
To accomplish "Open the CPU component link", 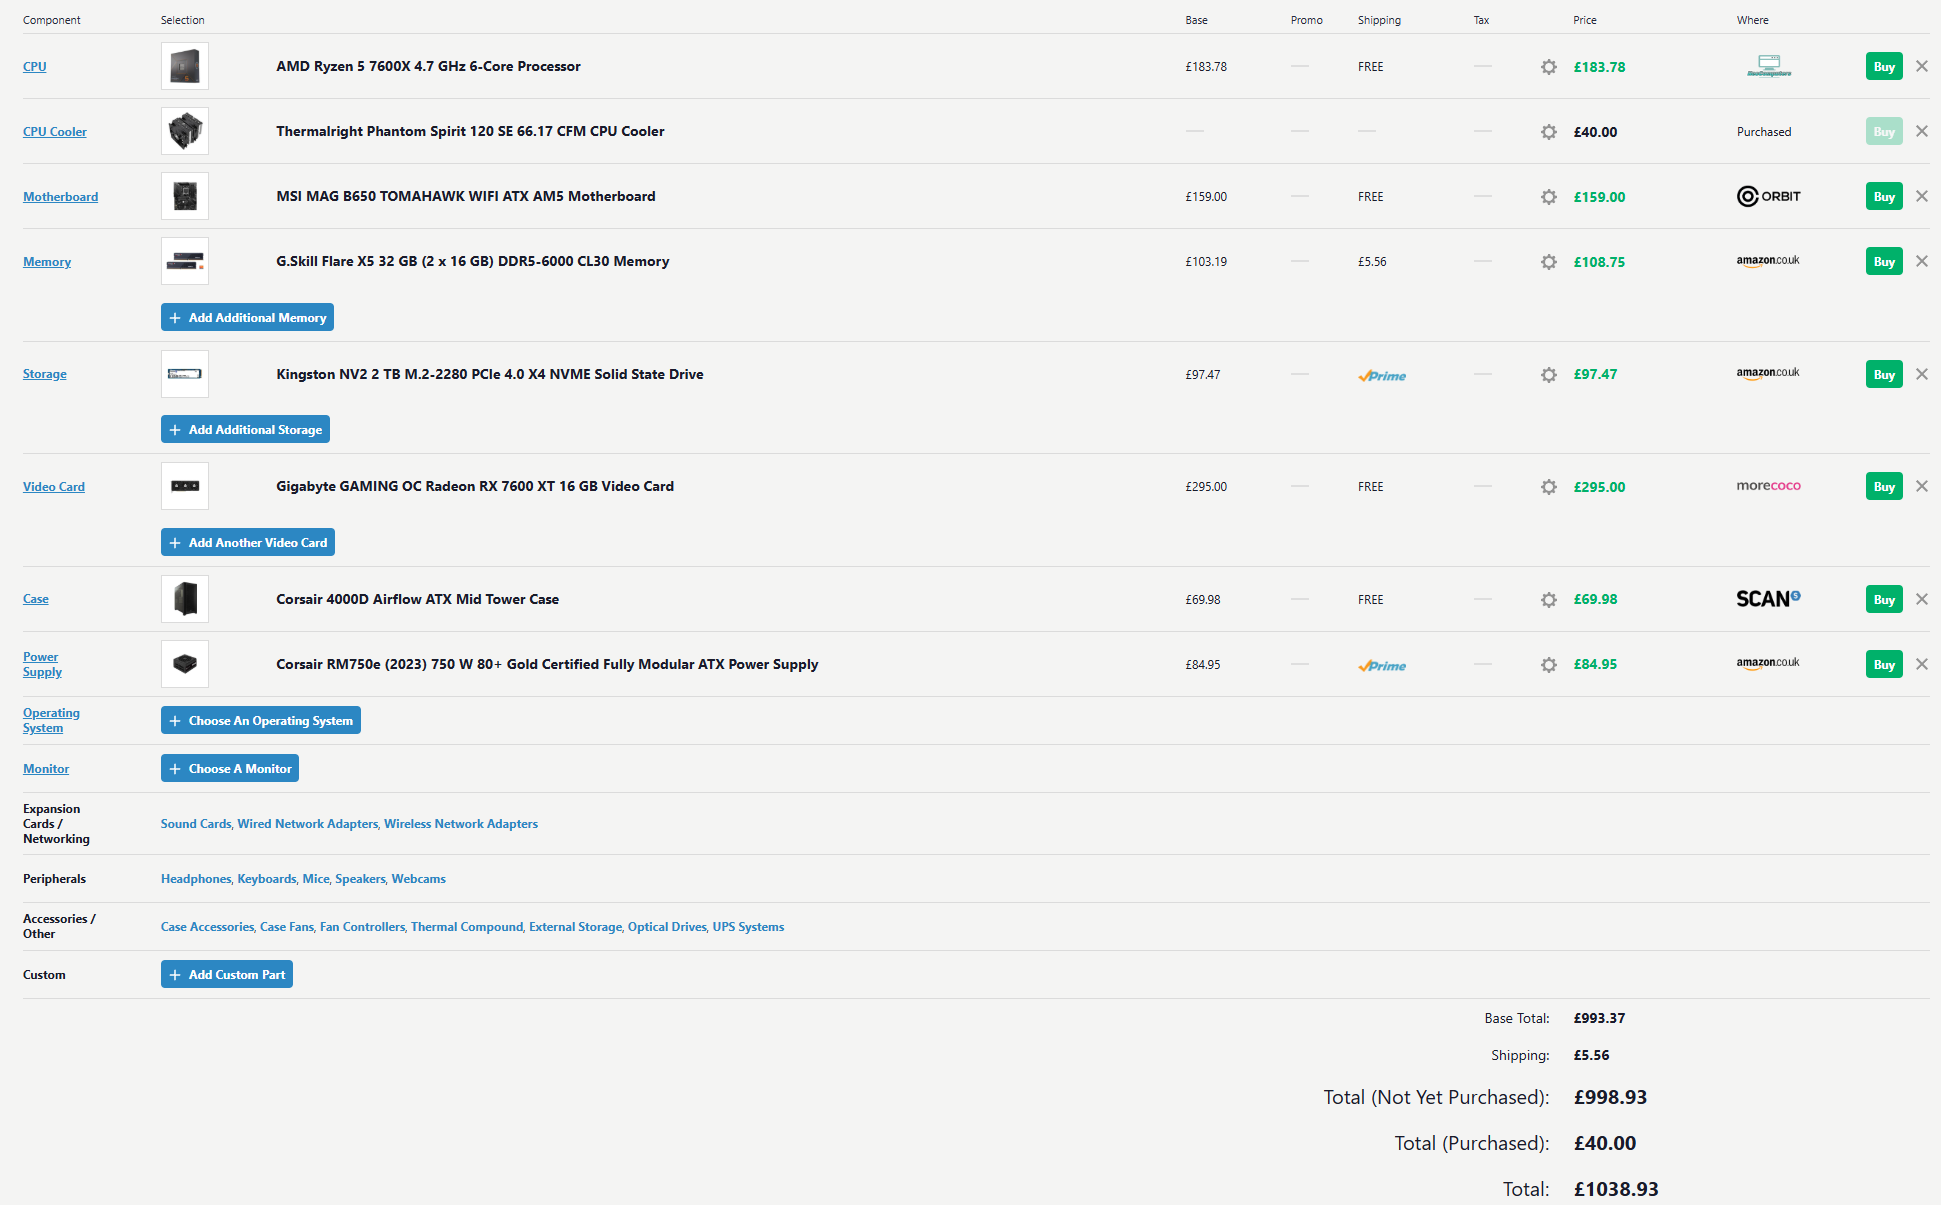I will click(x=35, y=67).
